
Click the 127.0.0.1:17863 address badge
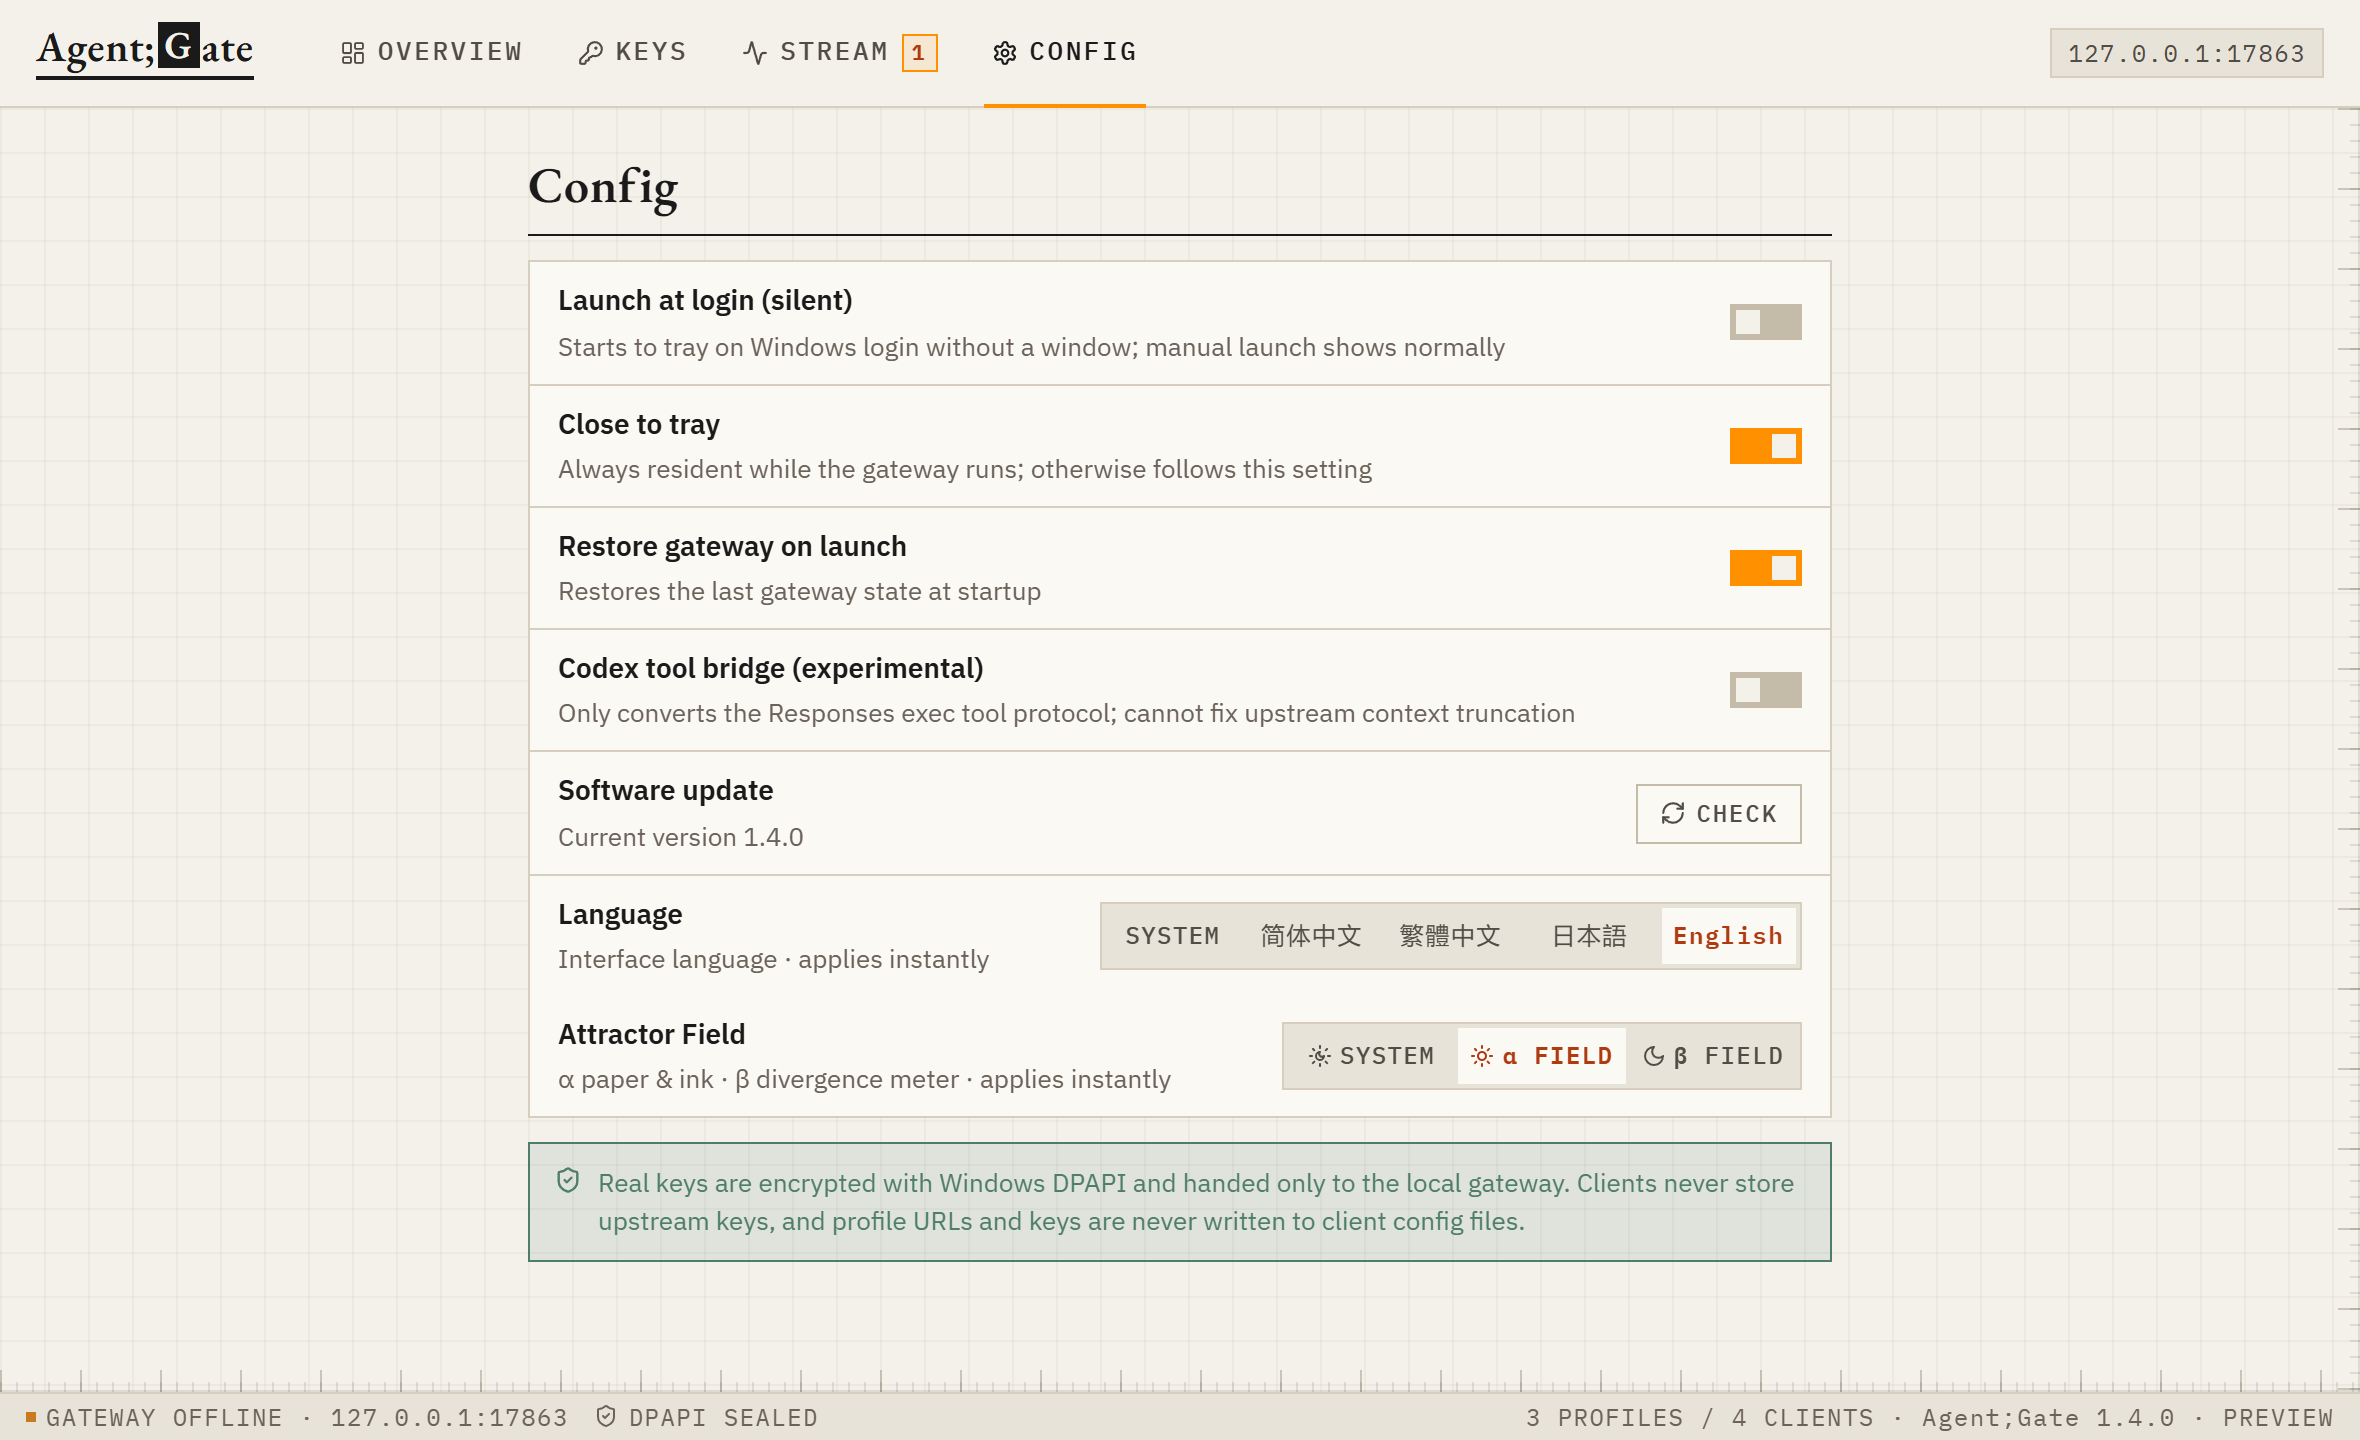[x=2186, y=53]
